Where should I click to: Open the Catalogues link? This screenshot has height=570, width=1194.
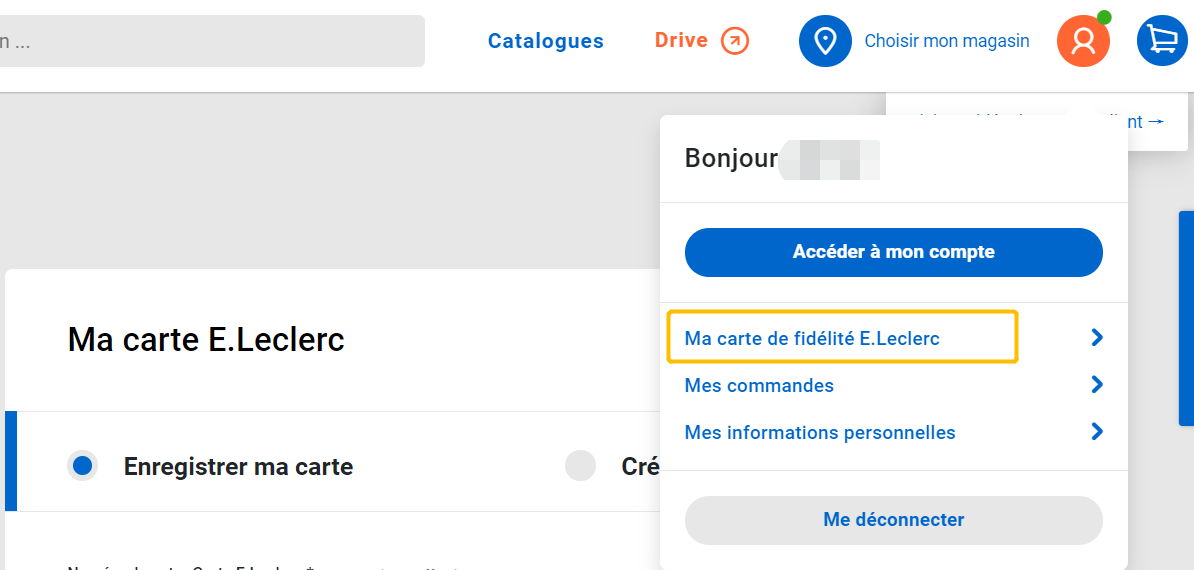tap(546, 40)
